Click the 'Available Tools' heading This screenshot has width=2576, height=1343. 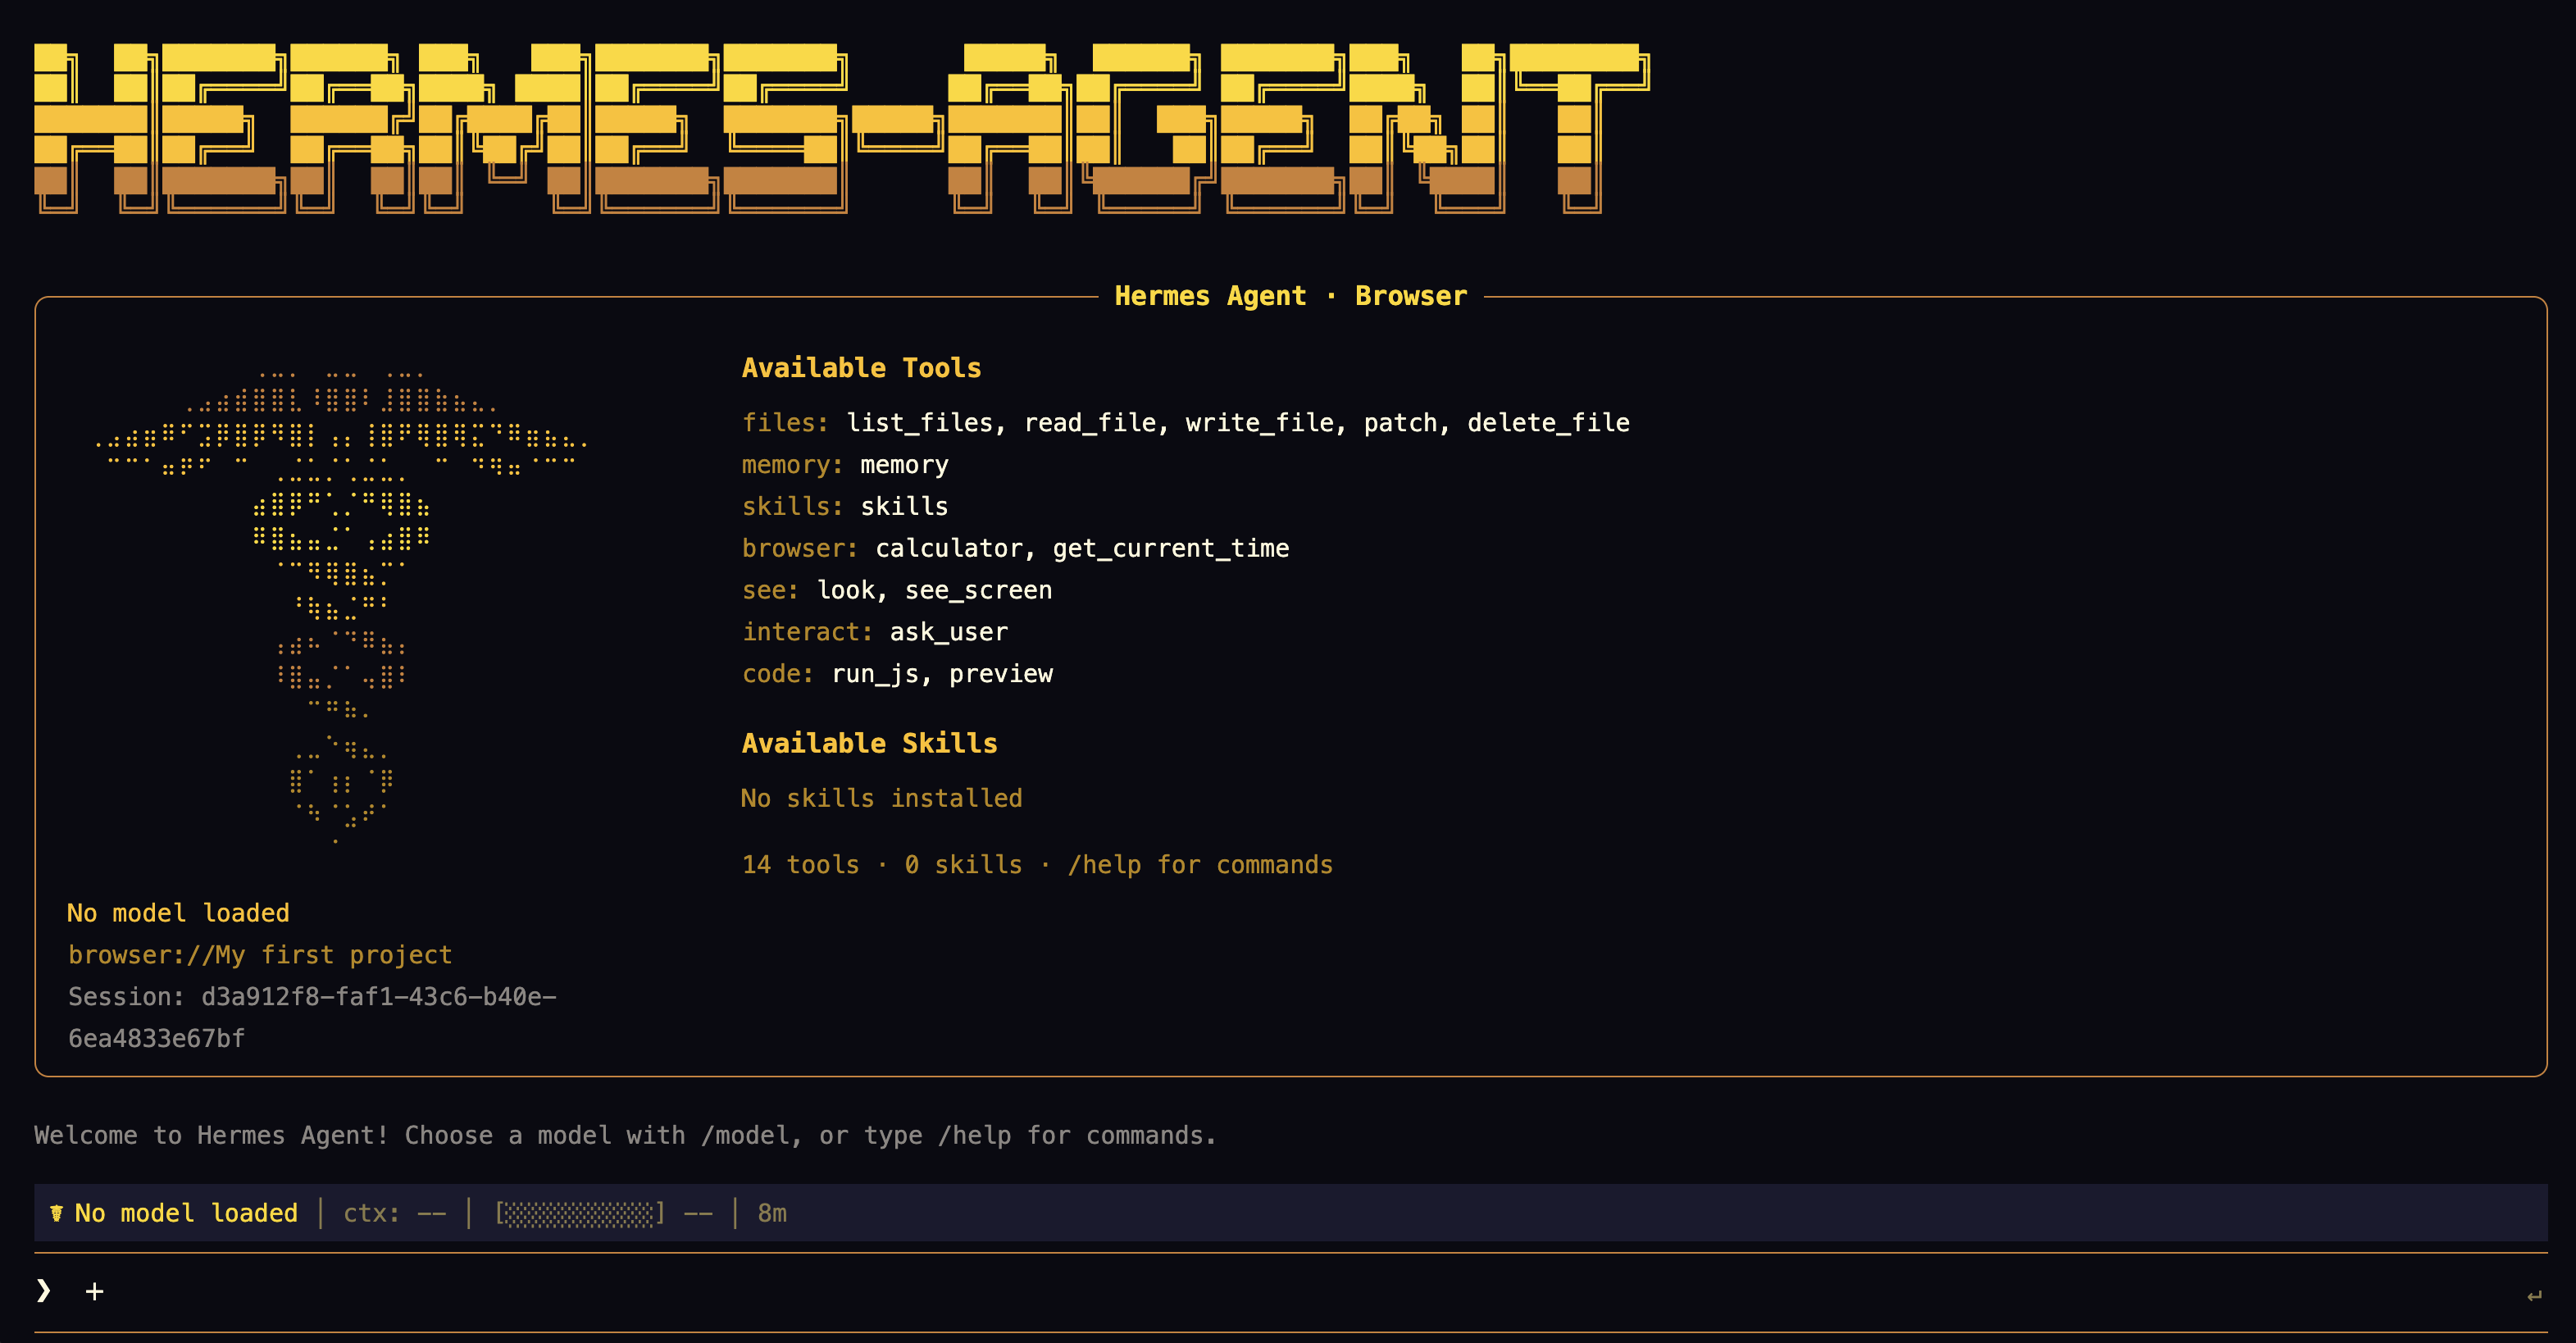861,368
